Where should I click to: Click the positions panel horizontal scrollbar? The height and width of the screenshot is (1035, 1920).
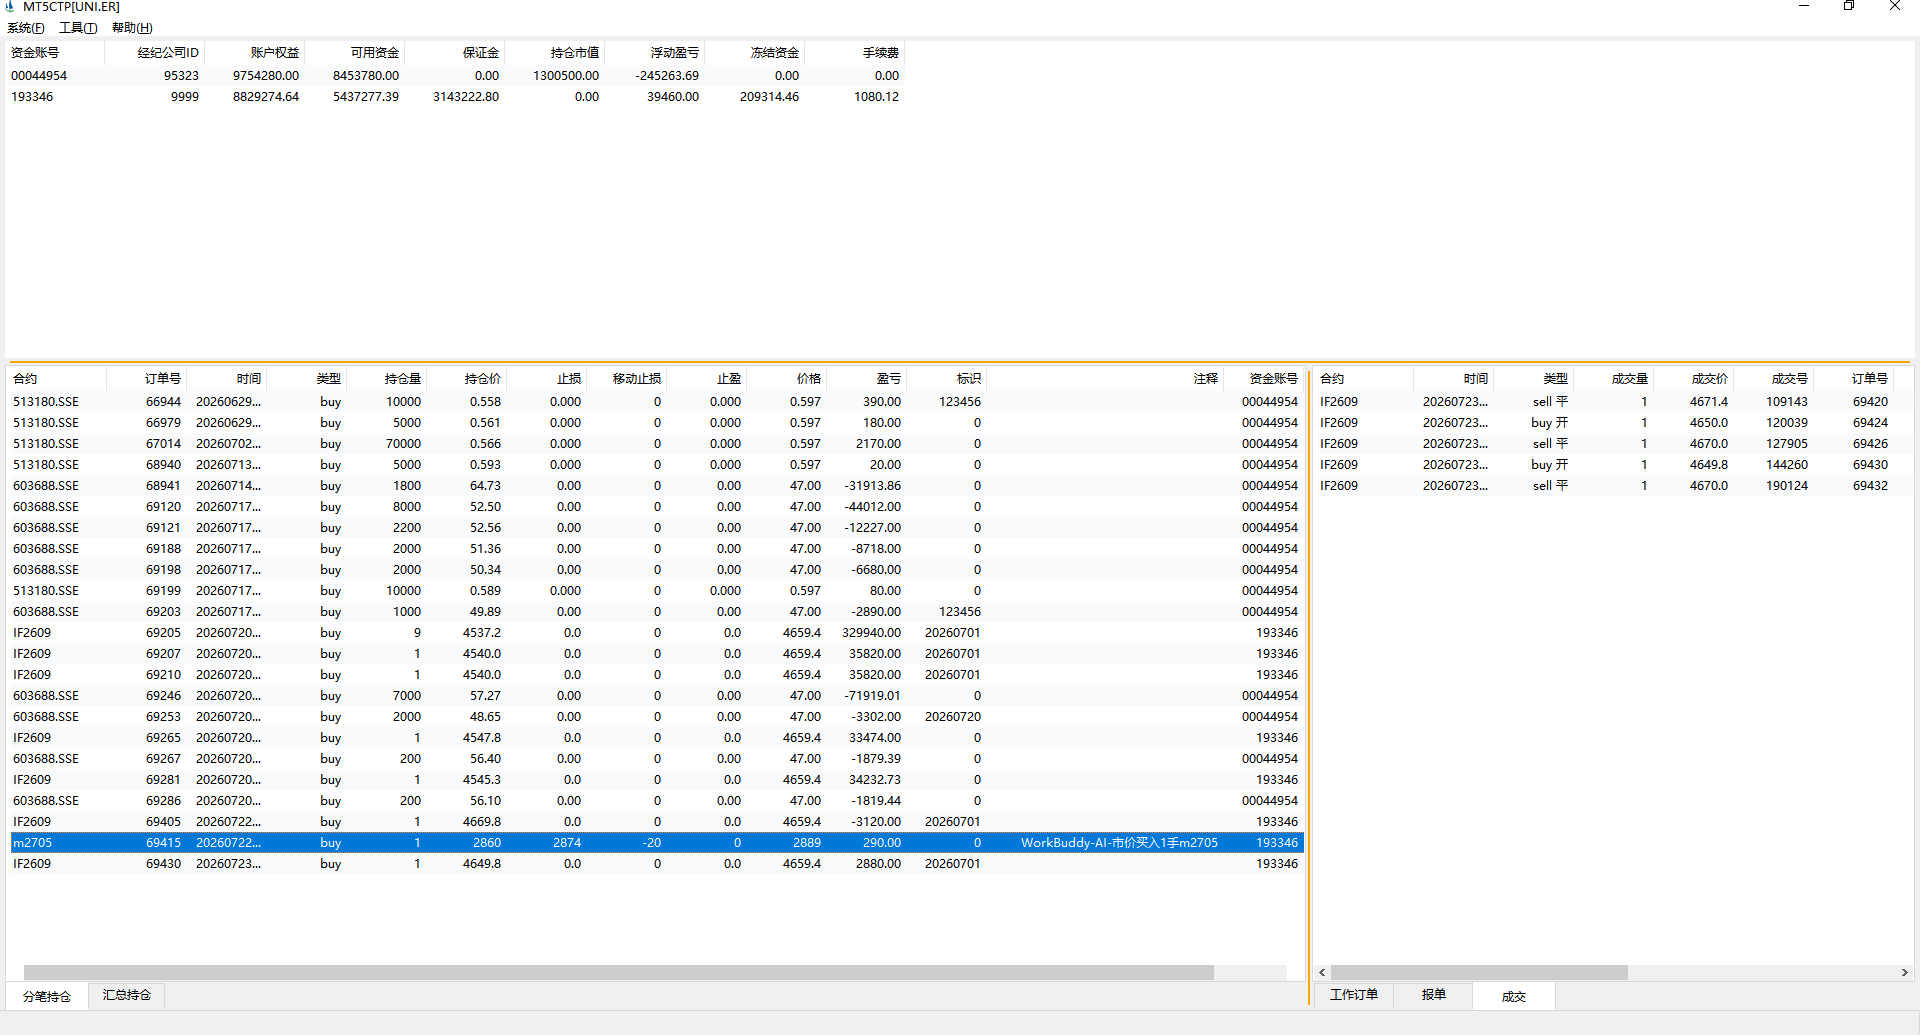[618, 972]
